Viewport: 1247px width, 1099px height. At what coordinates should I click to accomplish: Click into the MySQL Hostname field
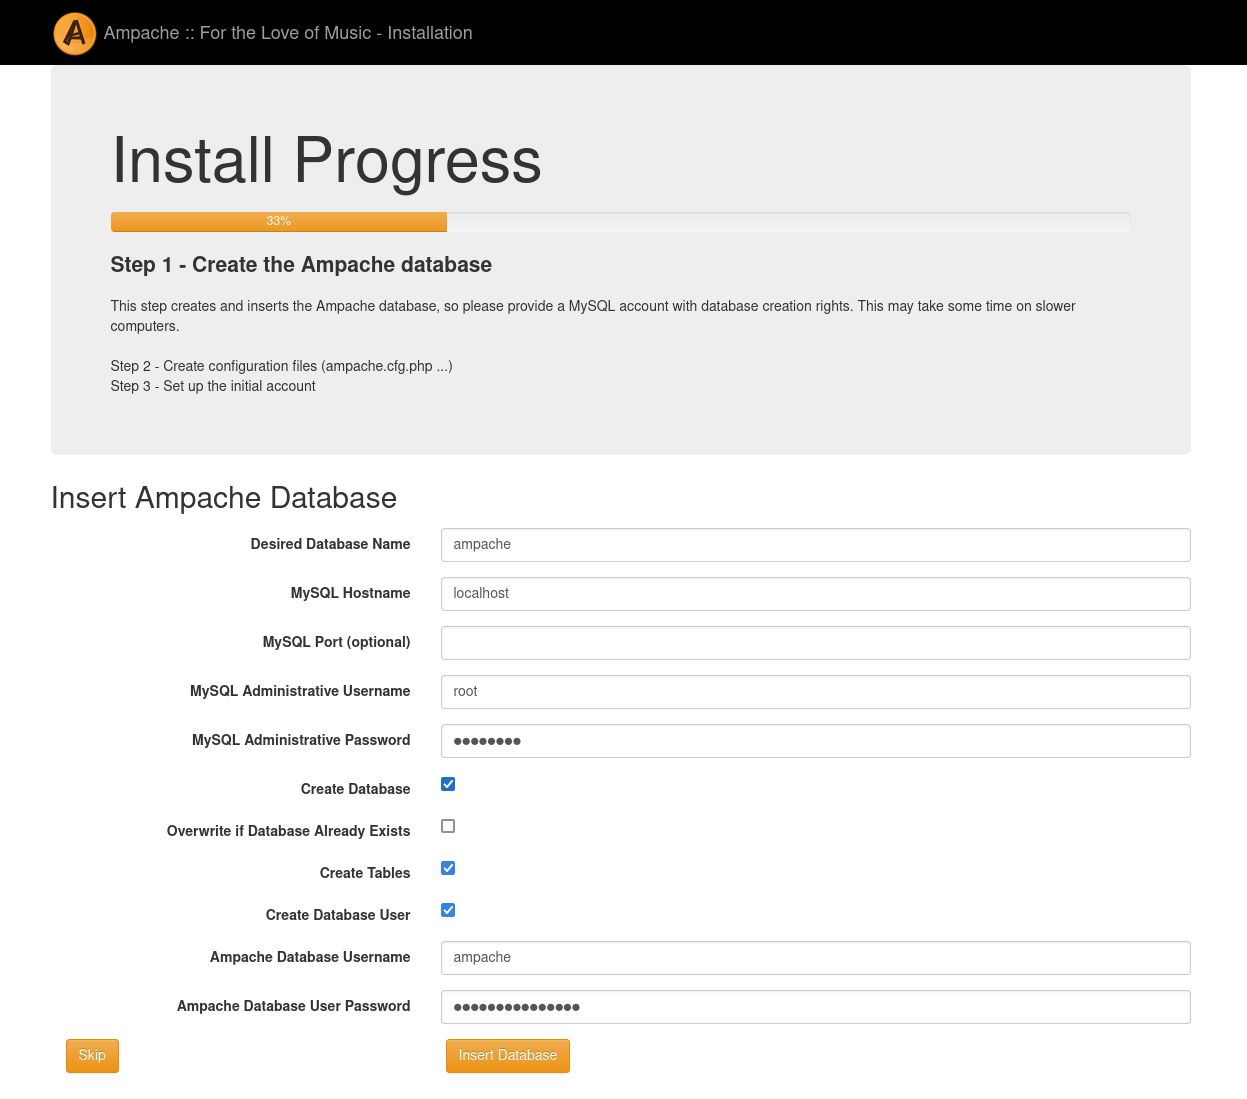click(x=816, y=594)
